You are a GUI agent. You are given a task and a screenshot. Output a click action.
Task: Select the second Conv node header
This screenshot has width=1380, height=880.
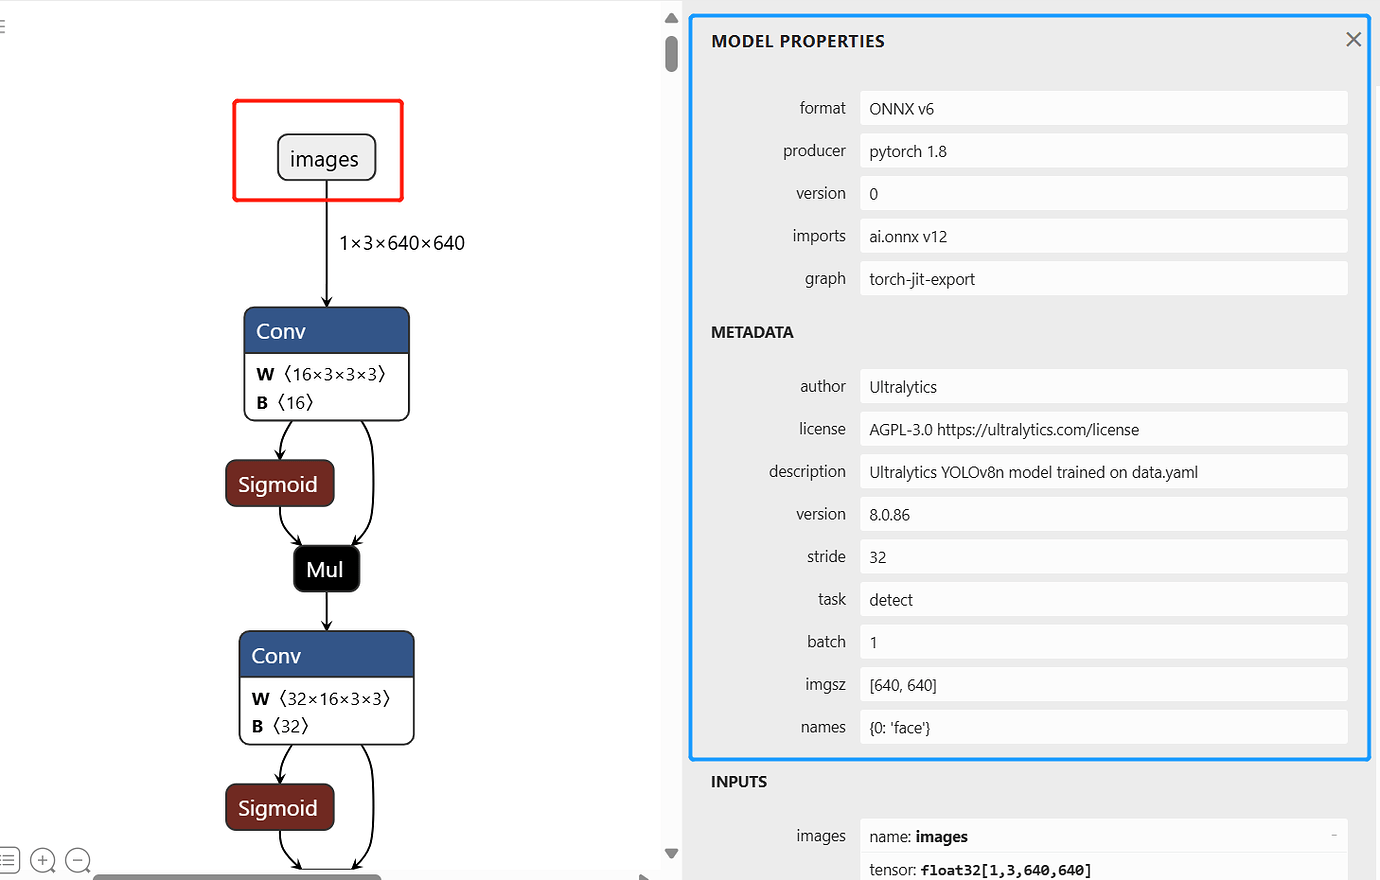pos(326,655)
